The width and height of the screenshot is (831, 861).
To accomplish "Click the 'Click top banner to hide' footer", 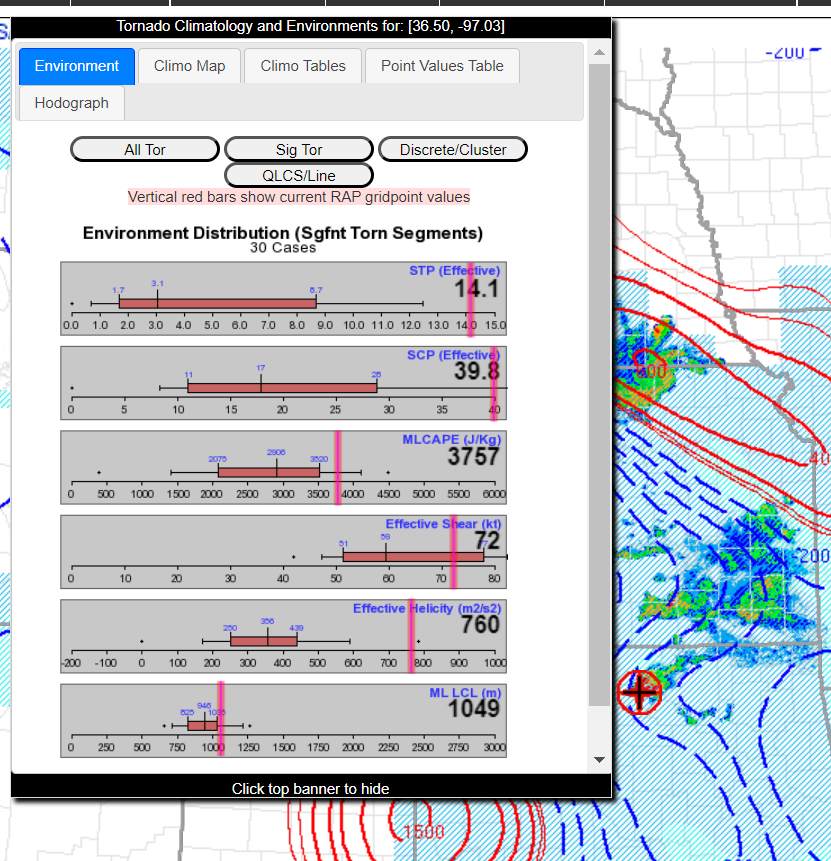I will (x=310, y=789).
